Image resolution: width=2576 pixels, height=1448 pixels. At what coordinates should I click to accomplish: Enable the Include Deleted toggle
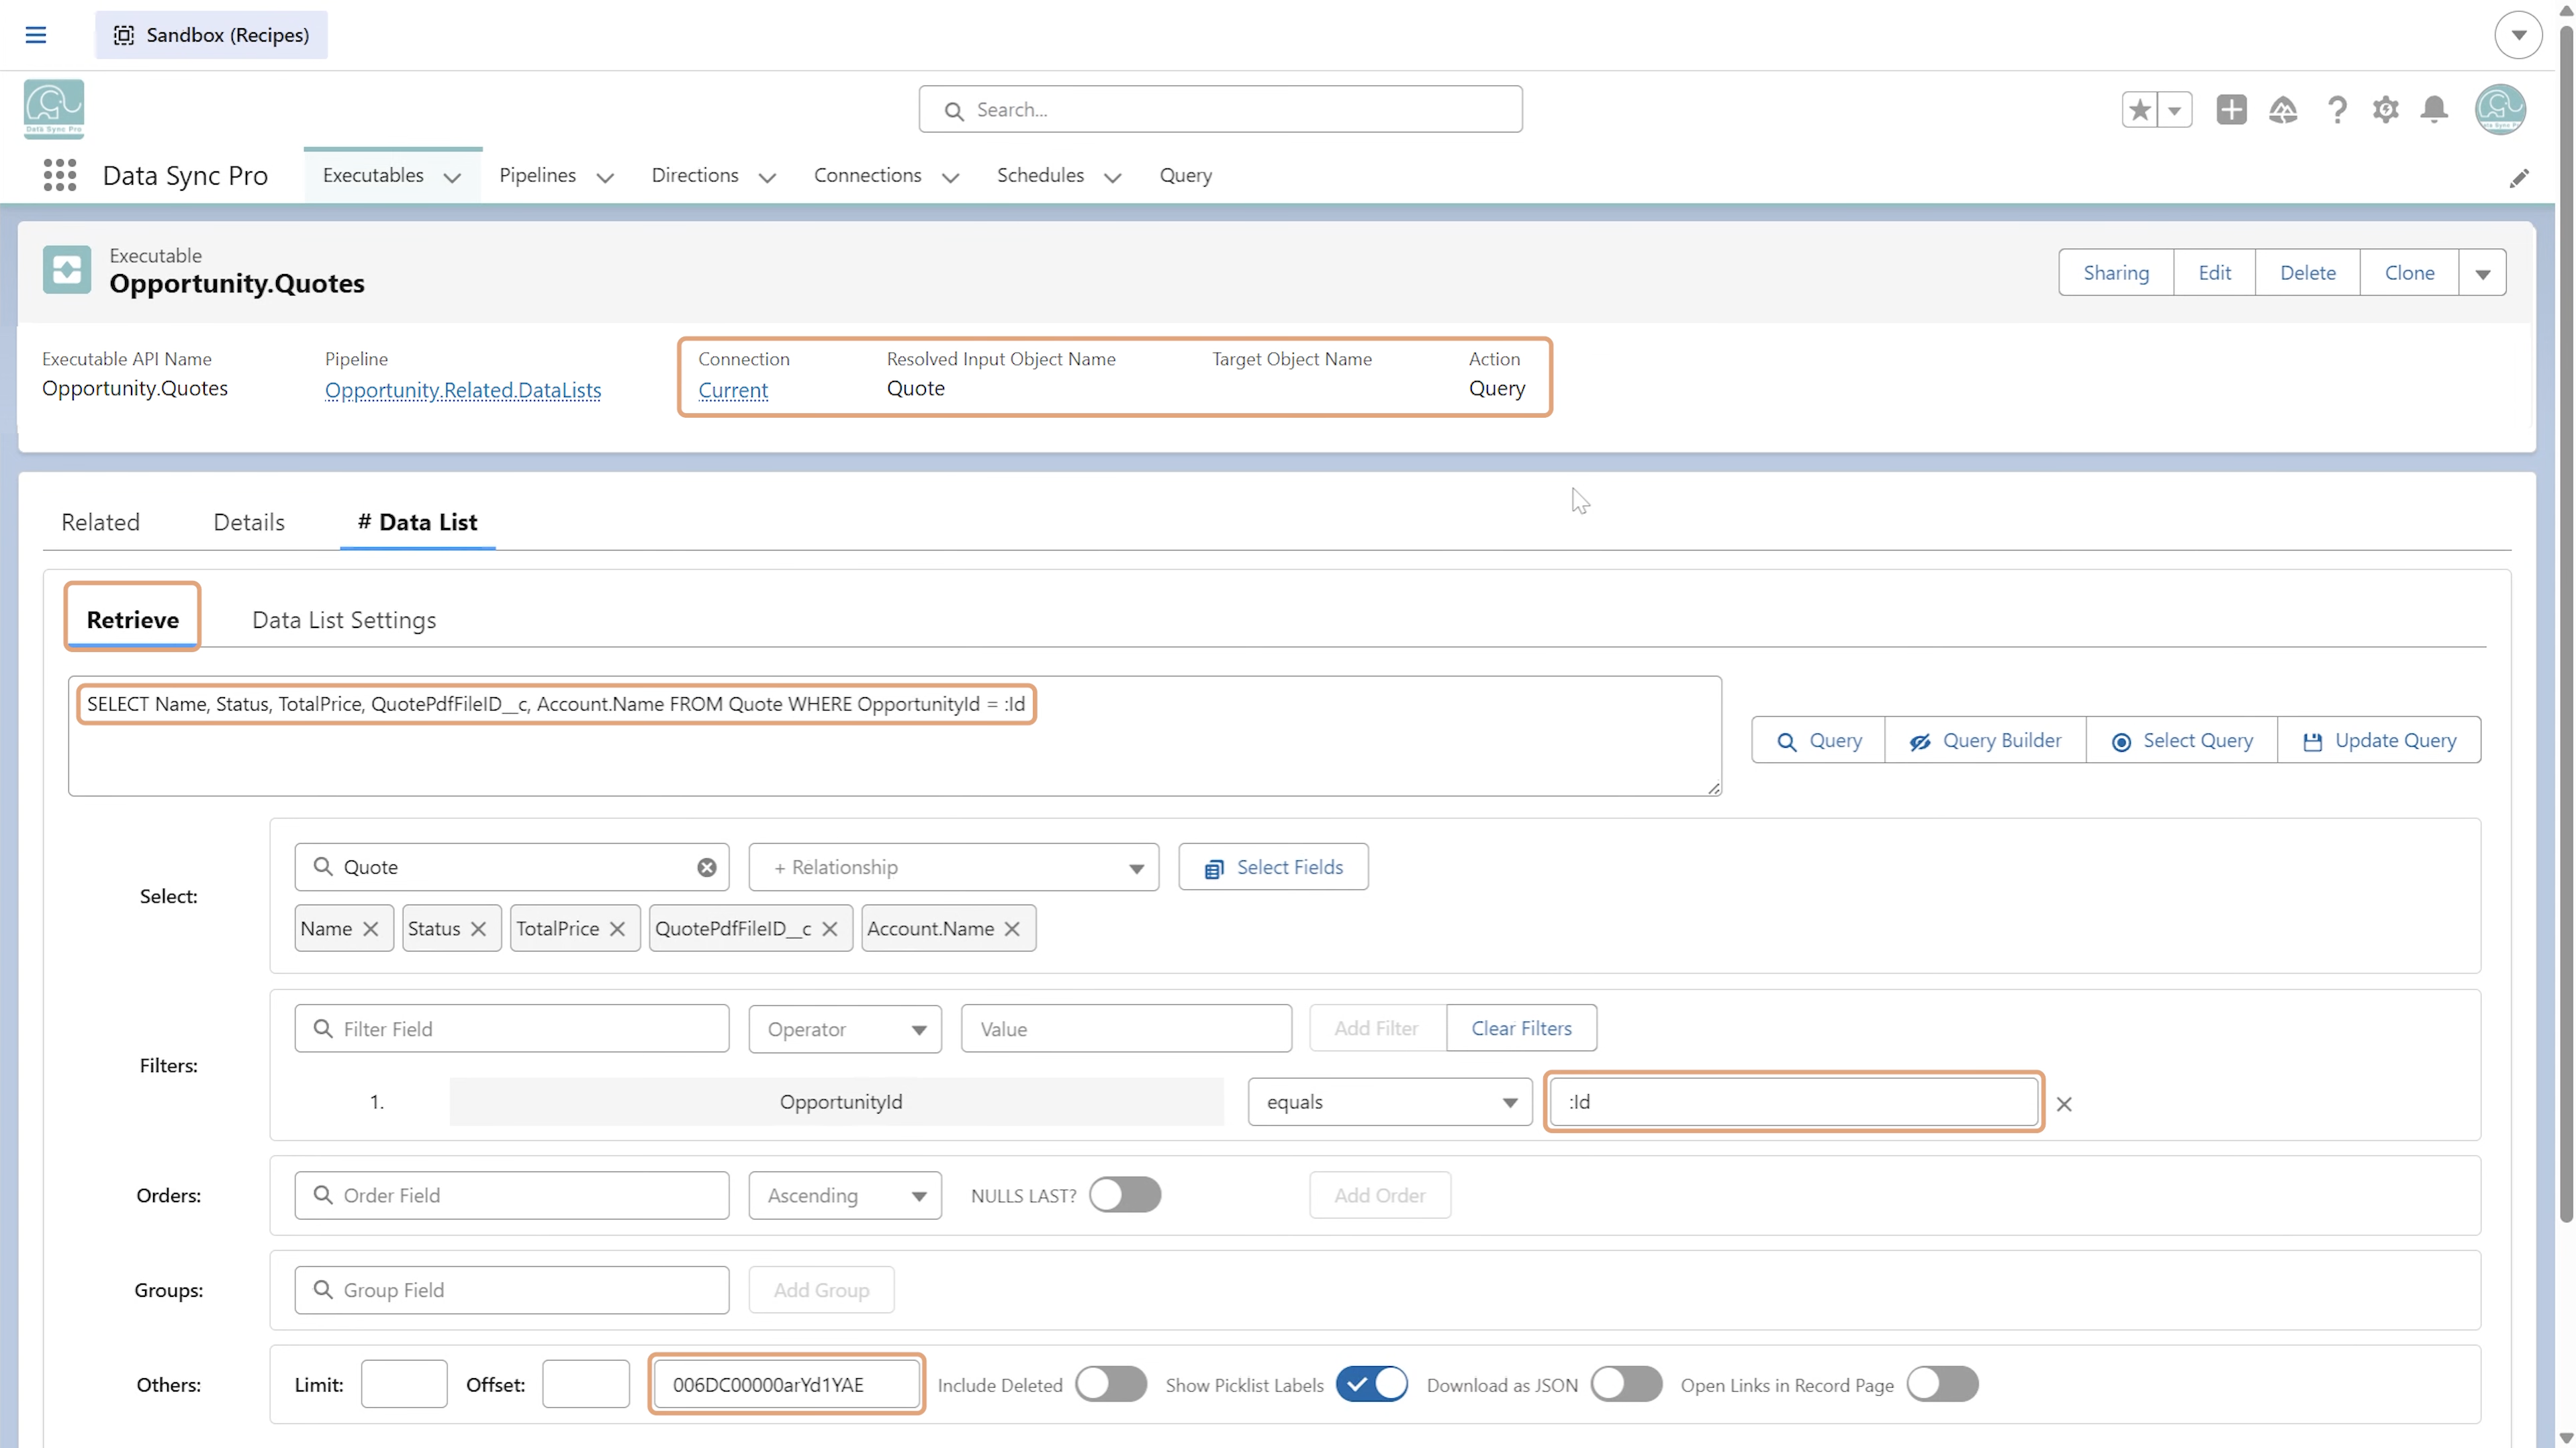1111,1385
